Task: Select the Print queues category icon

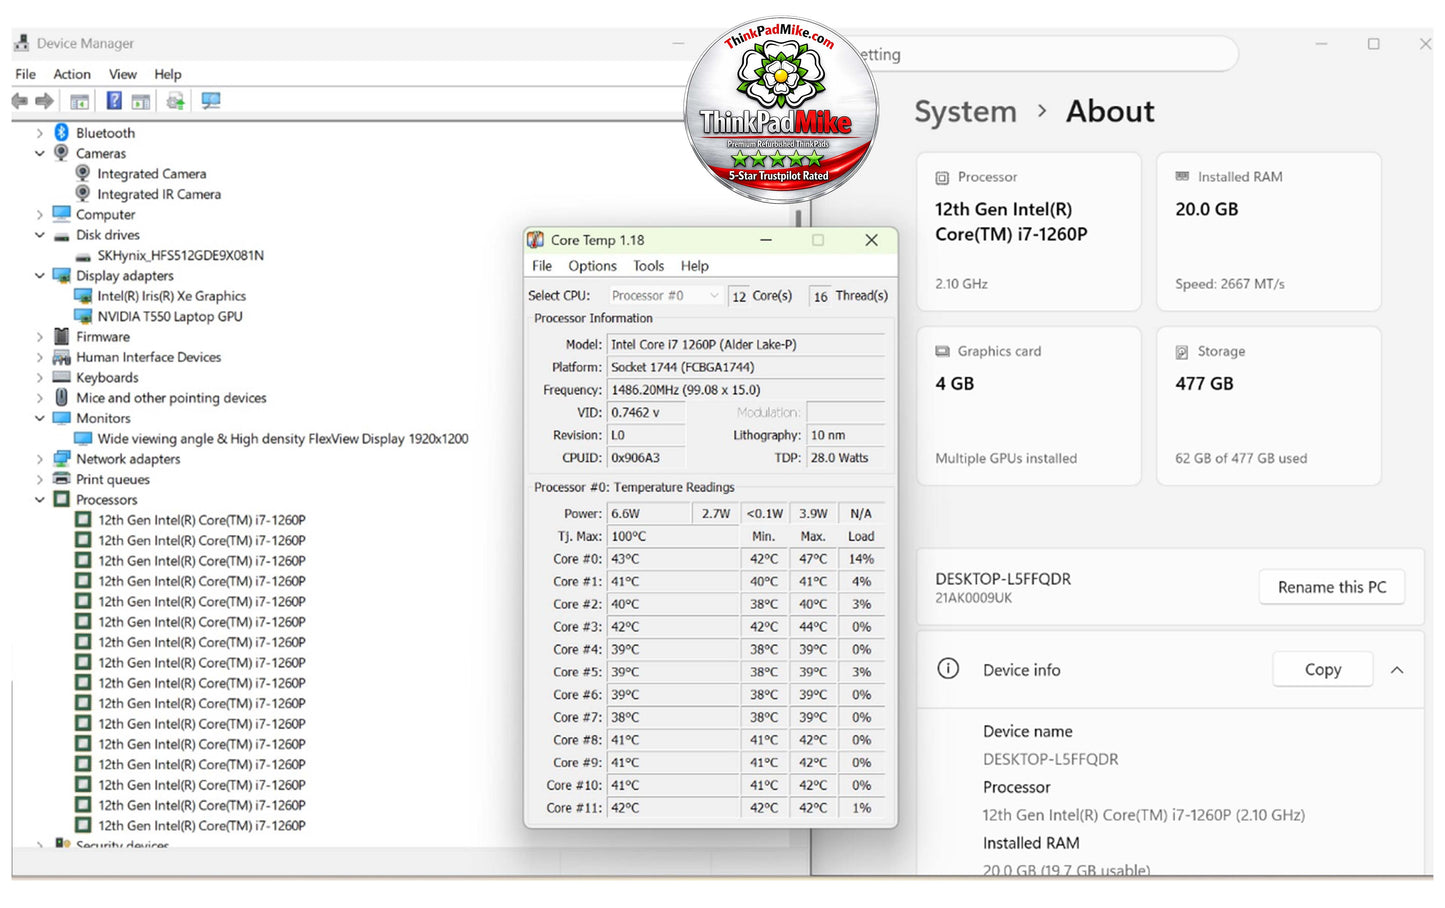Action: click(61, 479)
